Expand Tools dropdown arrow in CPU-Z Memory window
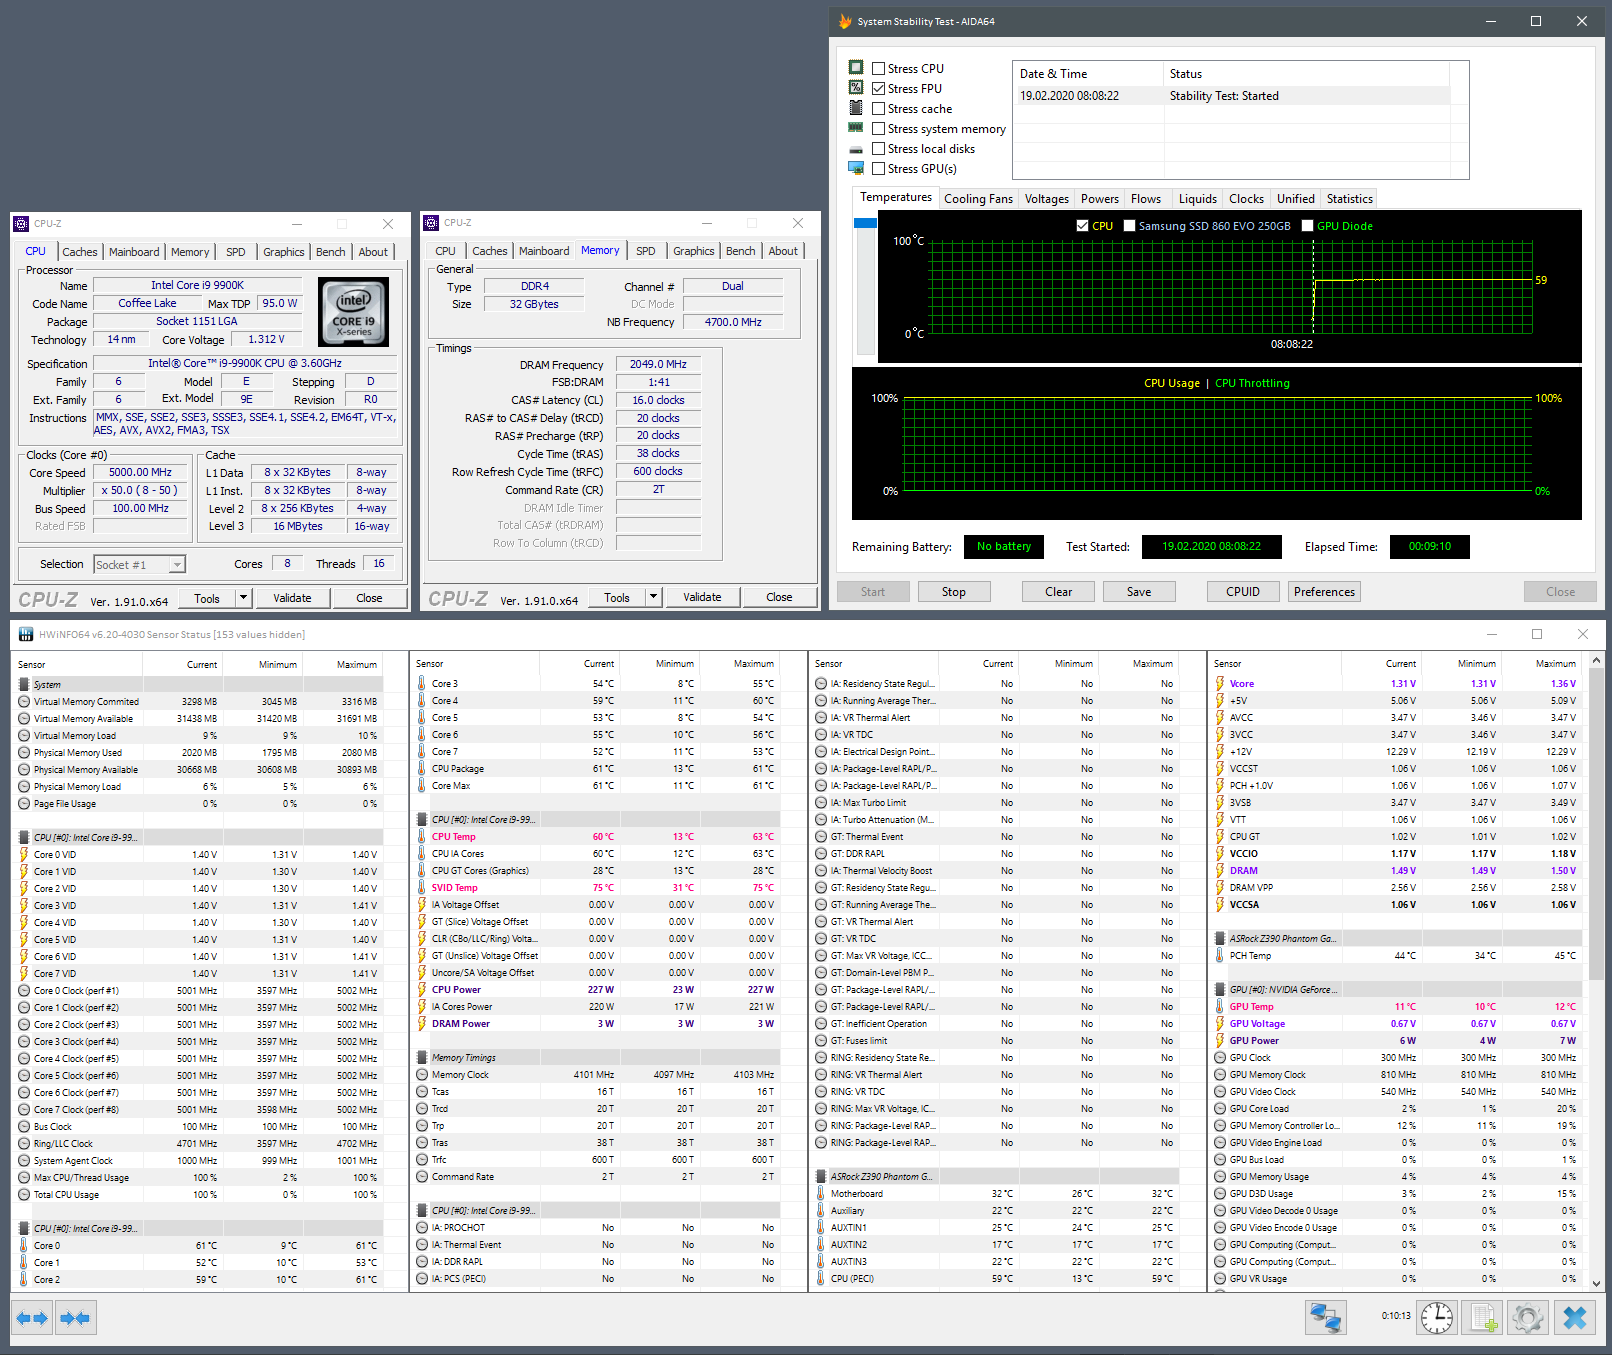The height and width of the screenshot is (1355, 1612). (653, 597)
